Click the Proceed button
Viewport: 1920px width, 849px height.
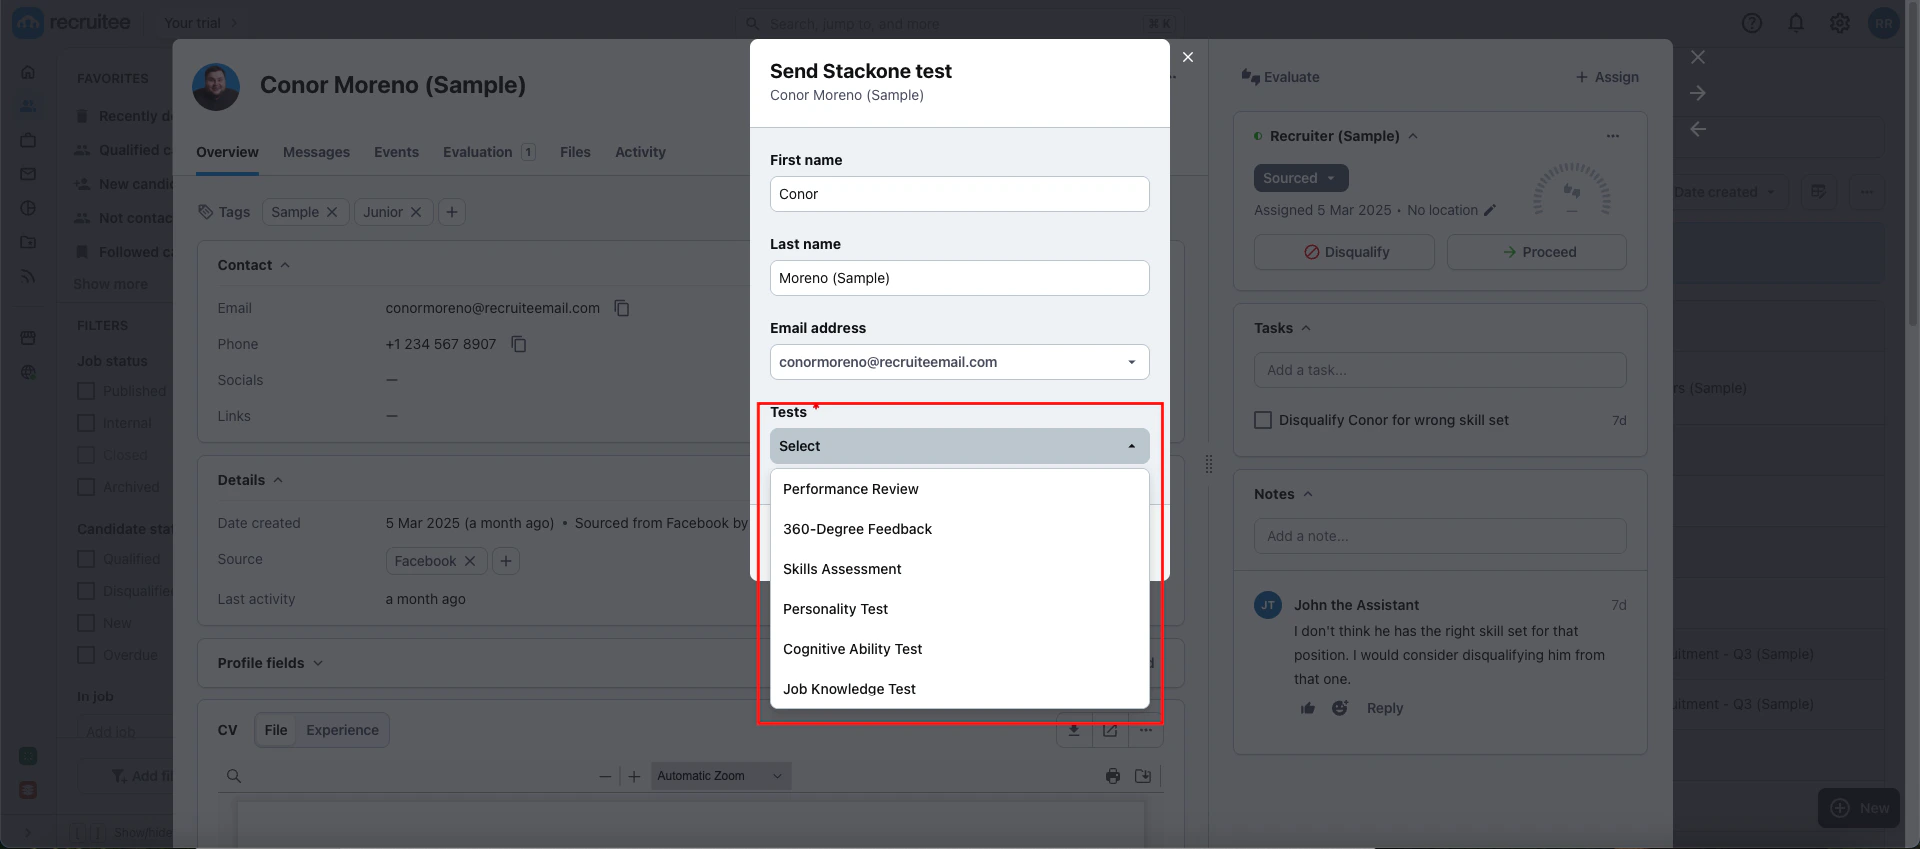(x=1536, y=252)
